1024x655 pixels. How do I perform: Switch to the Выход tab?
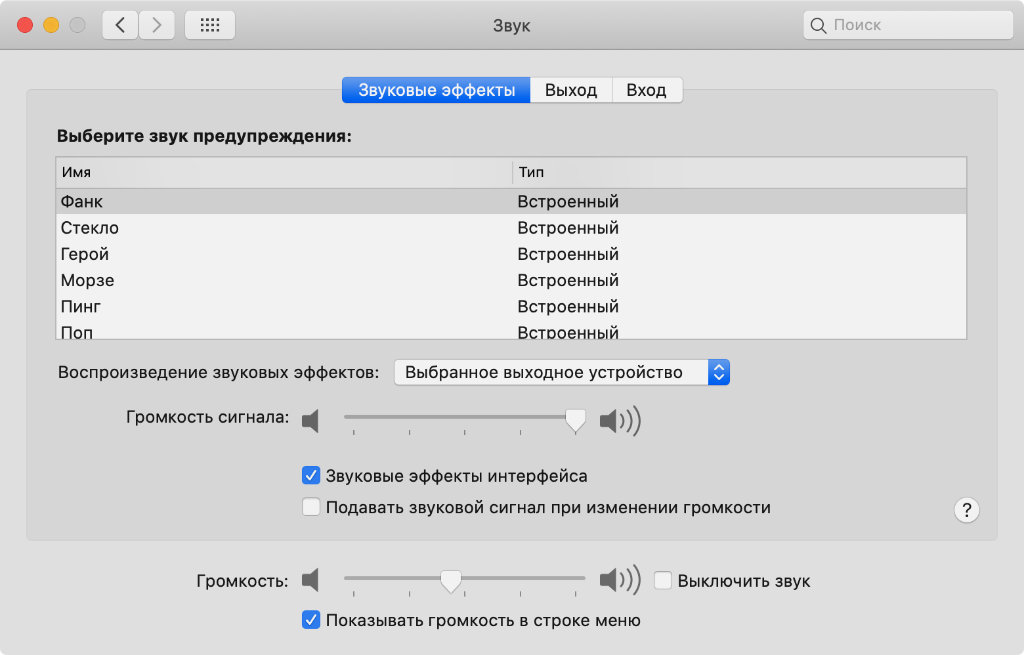[x=571, y=90]
